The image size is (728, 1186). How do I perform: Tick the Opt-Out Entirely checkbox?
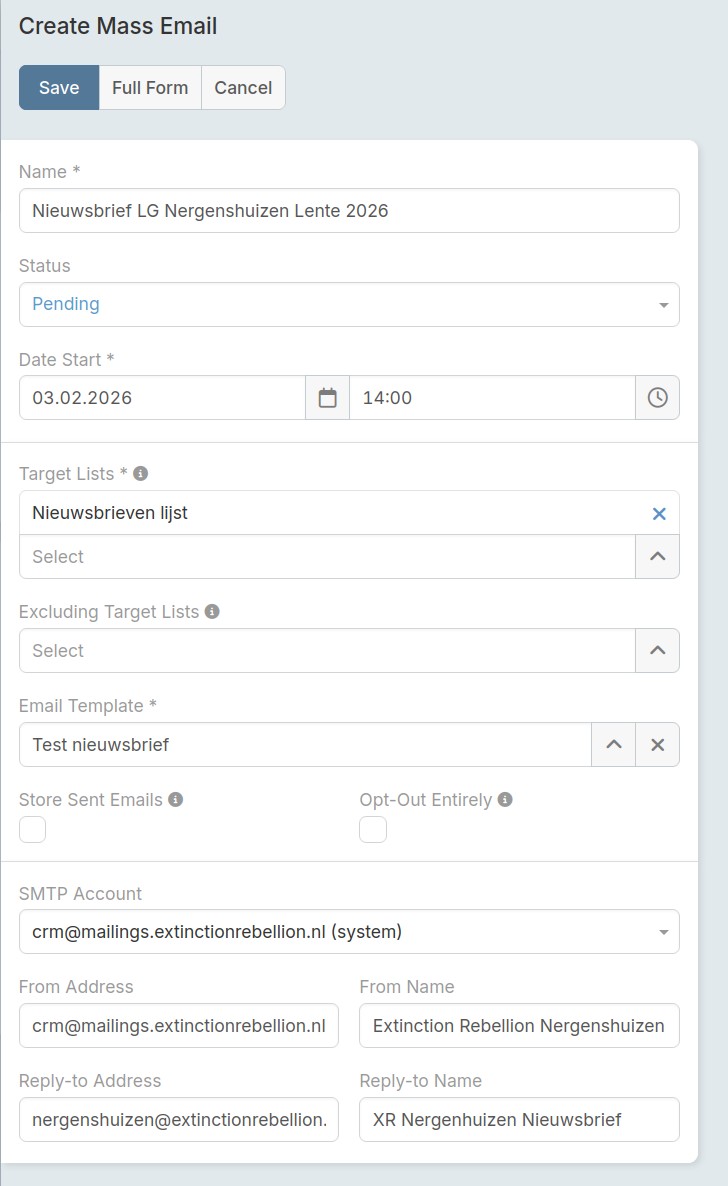373,829
